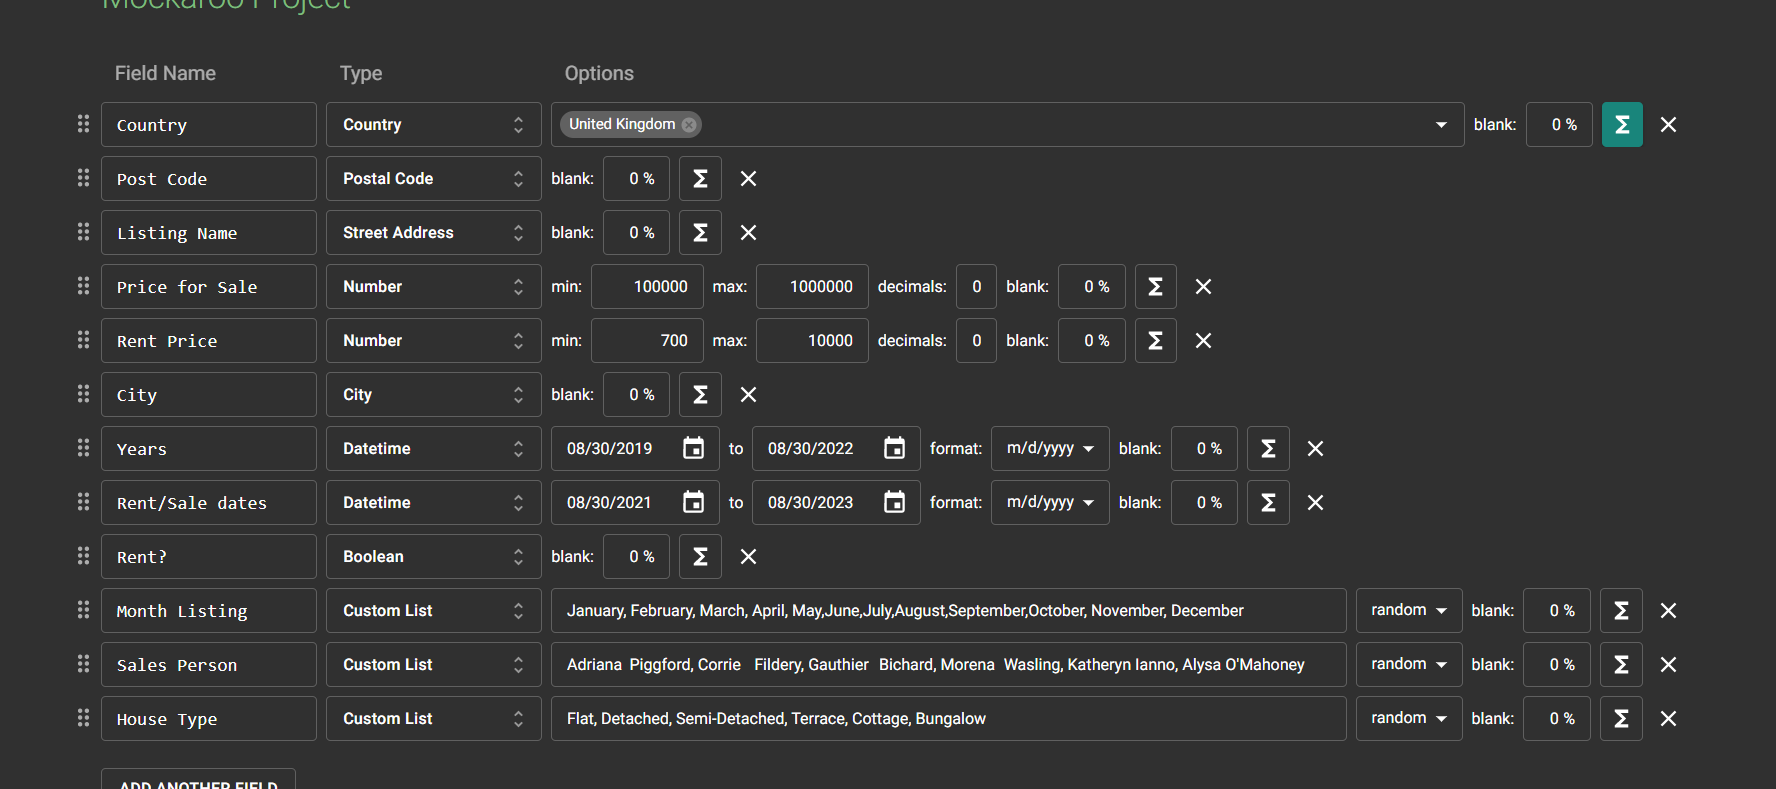Click drag handle next to Sales Person
1776x789 pixels.
[x=83, y=664]
